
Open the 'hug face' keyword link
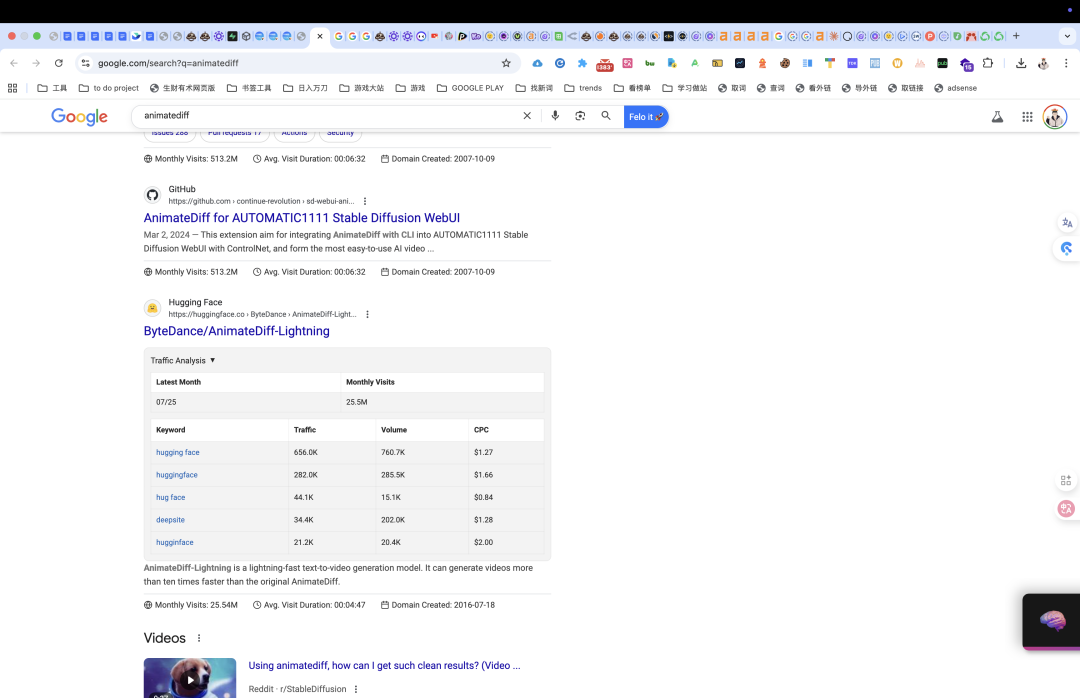click(x=170, y=497)
